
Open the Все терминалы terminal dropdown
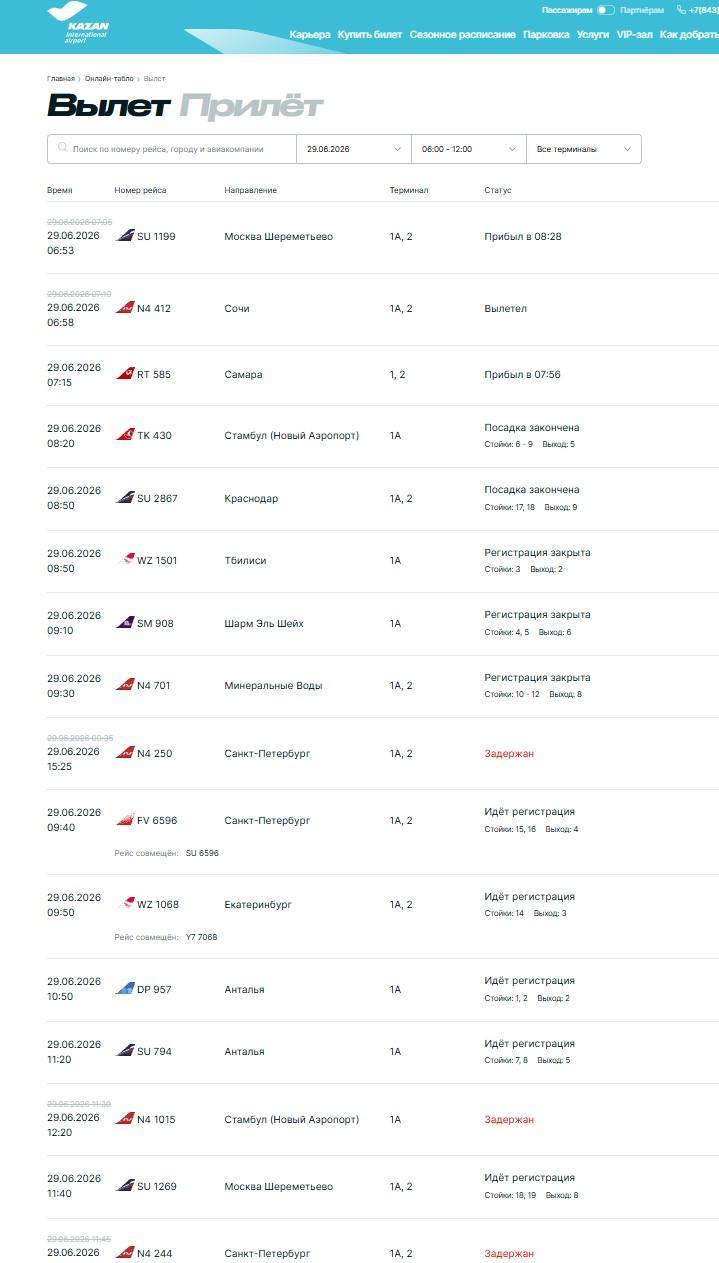pyautogui.click(x=584, y=149)
